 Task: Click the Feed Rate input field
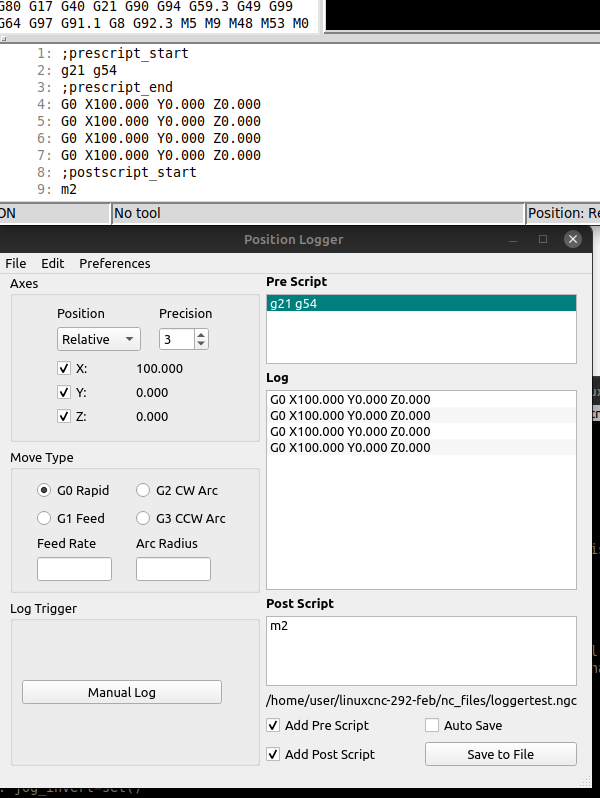point(74,569)
